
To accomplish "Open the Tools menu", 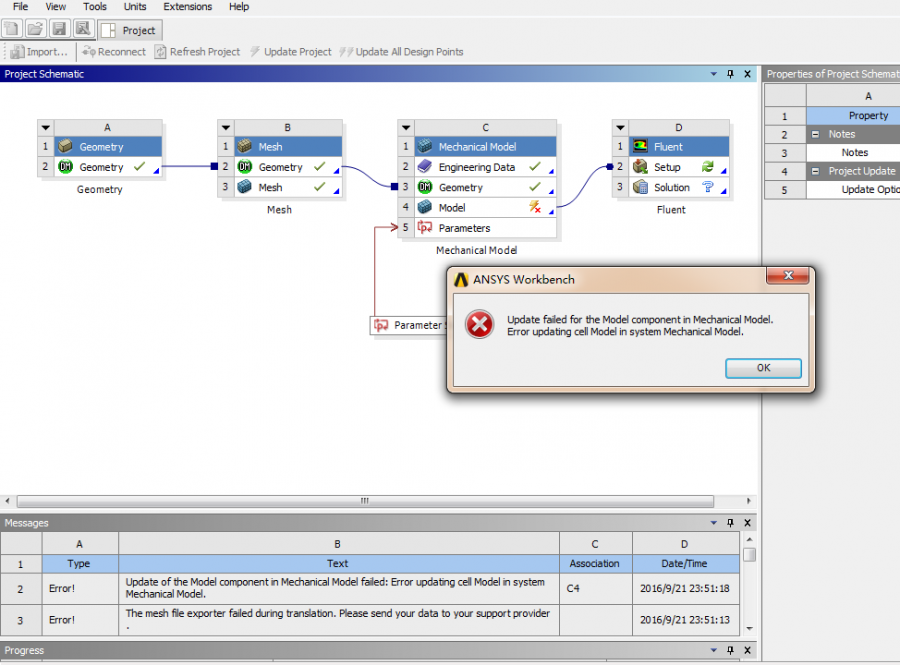I will point(95,7).
